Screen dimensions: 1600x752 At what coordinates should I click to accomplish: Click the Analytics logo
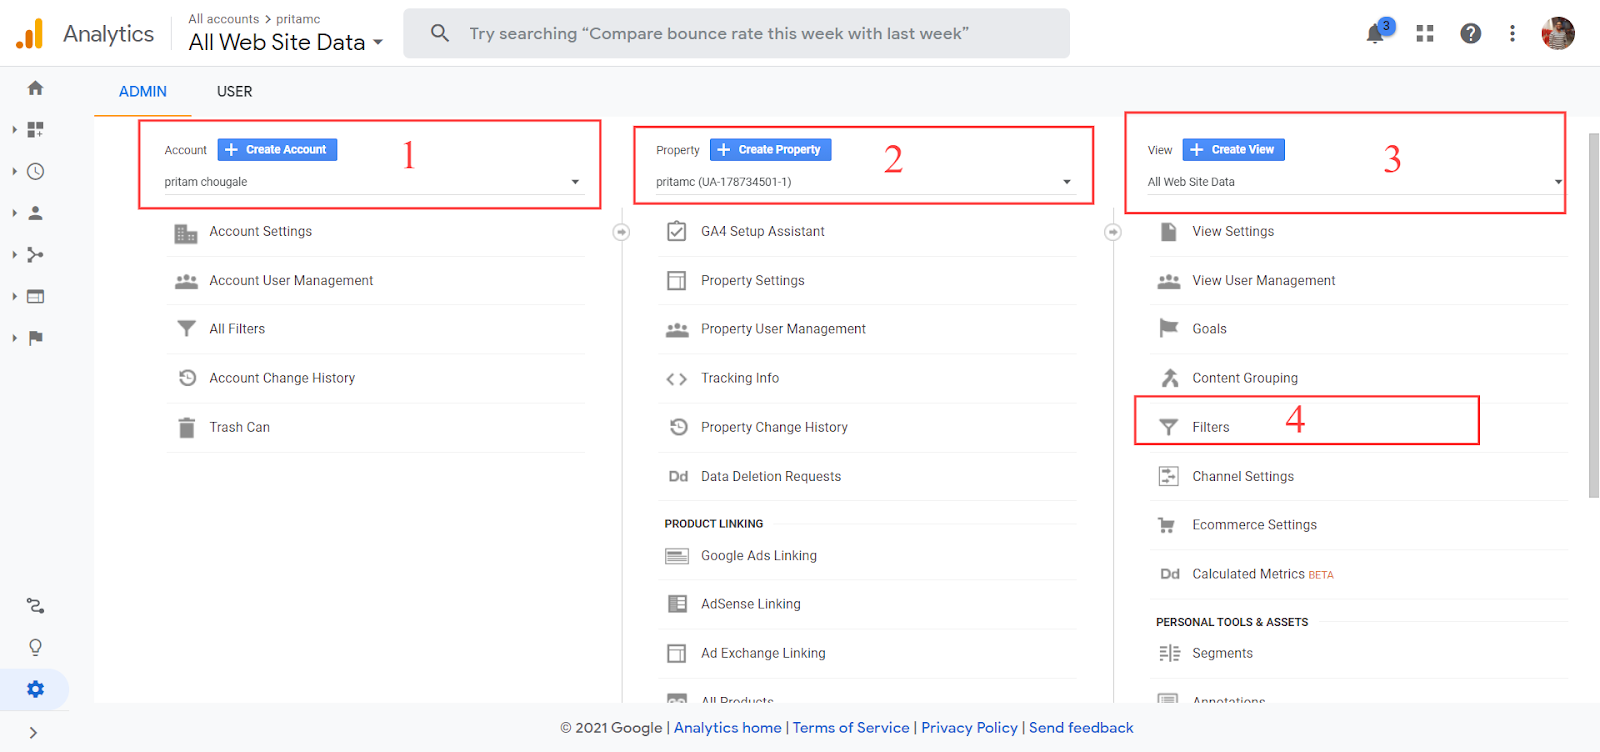tap(30, 34)
